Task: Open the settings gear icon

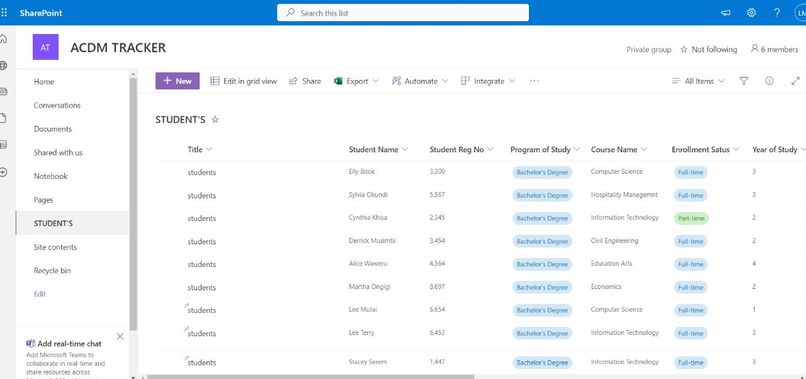Action: click(751, 13)
